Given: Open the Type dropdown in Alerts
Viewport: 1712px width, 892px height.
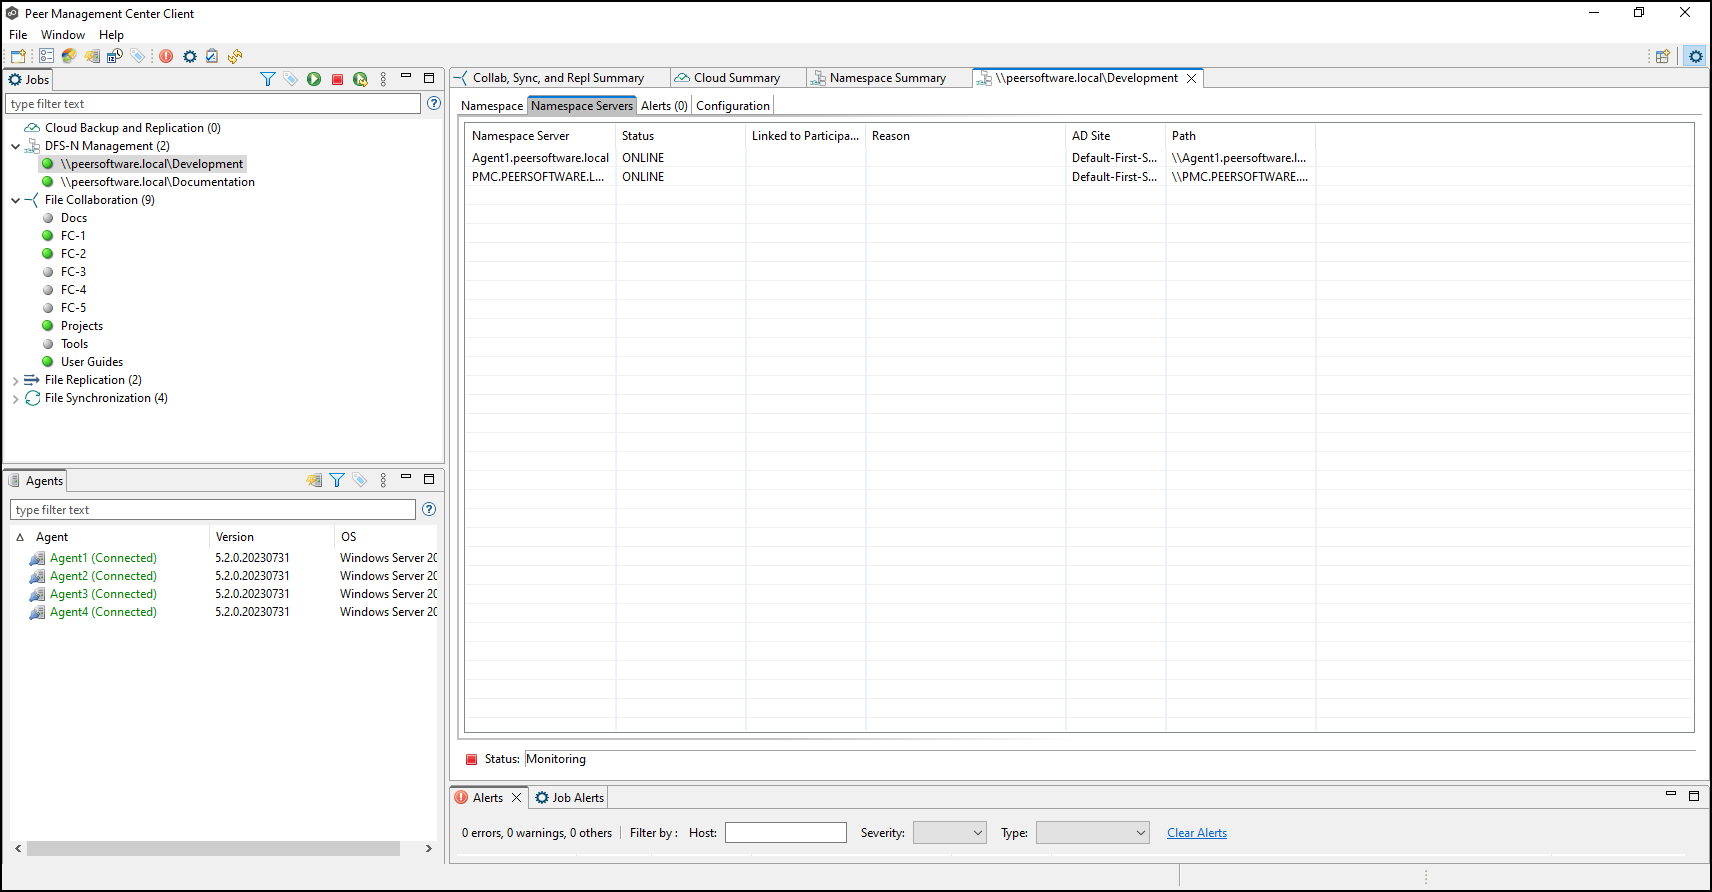Looking at the screenshot, I should click(x=1092, y=833).
